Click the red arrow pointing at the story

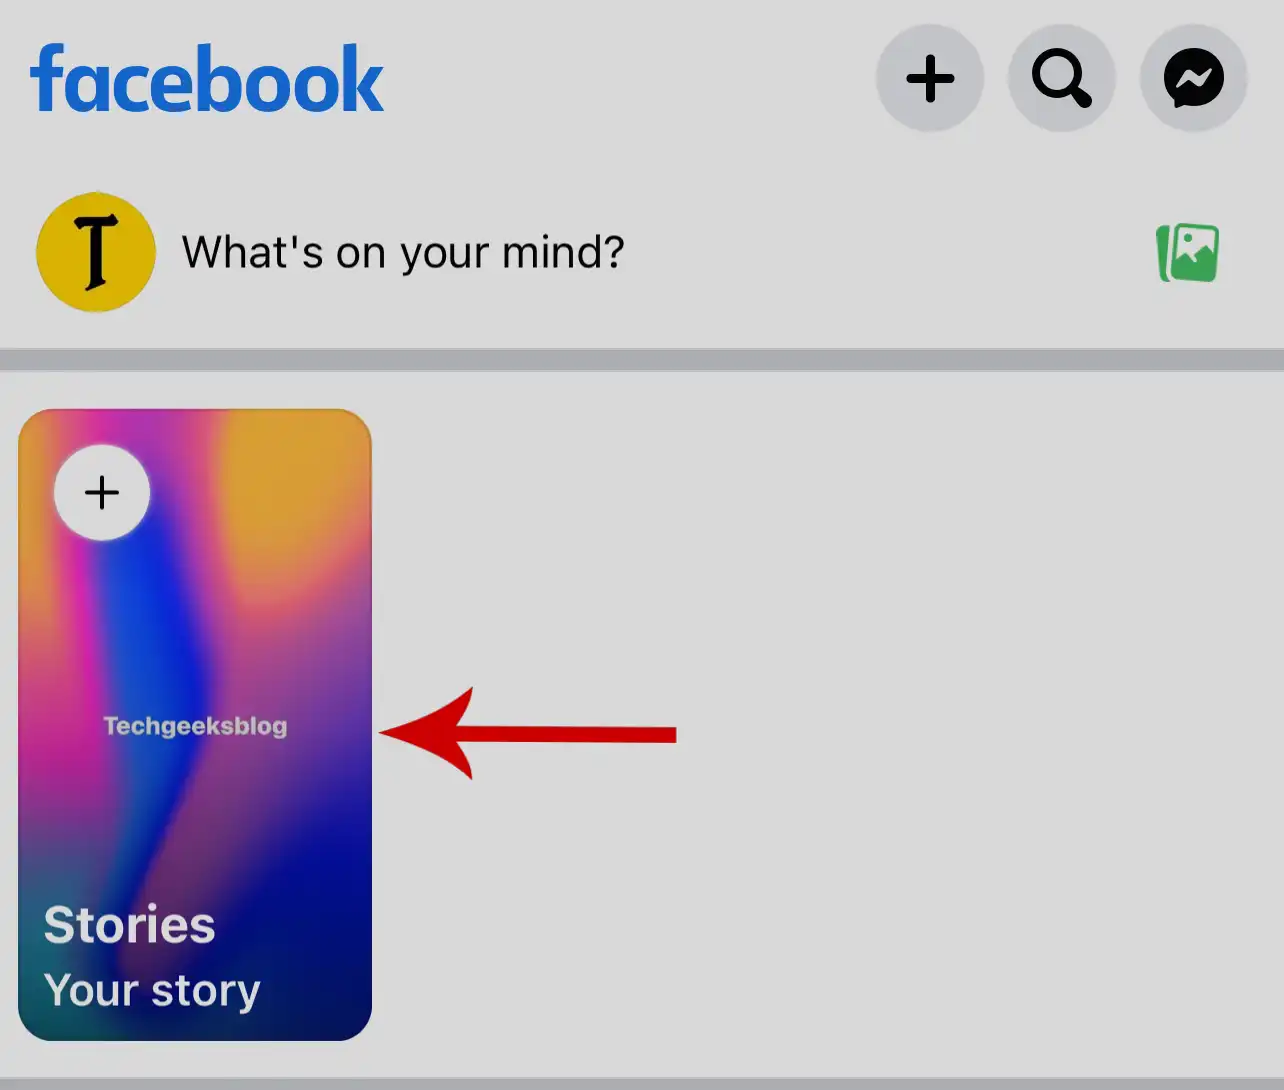coord(528,734)
